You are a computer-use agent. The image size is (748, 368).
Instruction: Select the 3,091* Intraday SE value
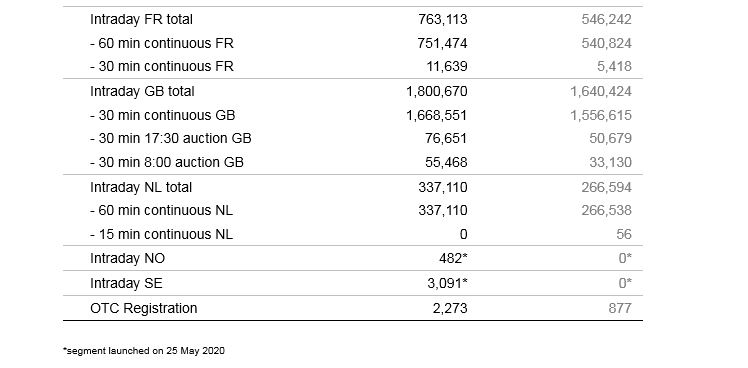[x=447, y=284]
